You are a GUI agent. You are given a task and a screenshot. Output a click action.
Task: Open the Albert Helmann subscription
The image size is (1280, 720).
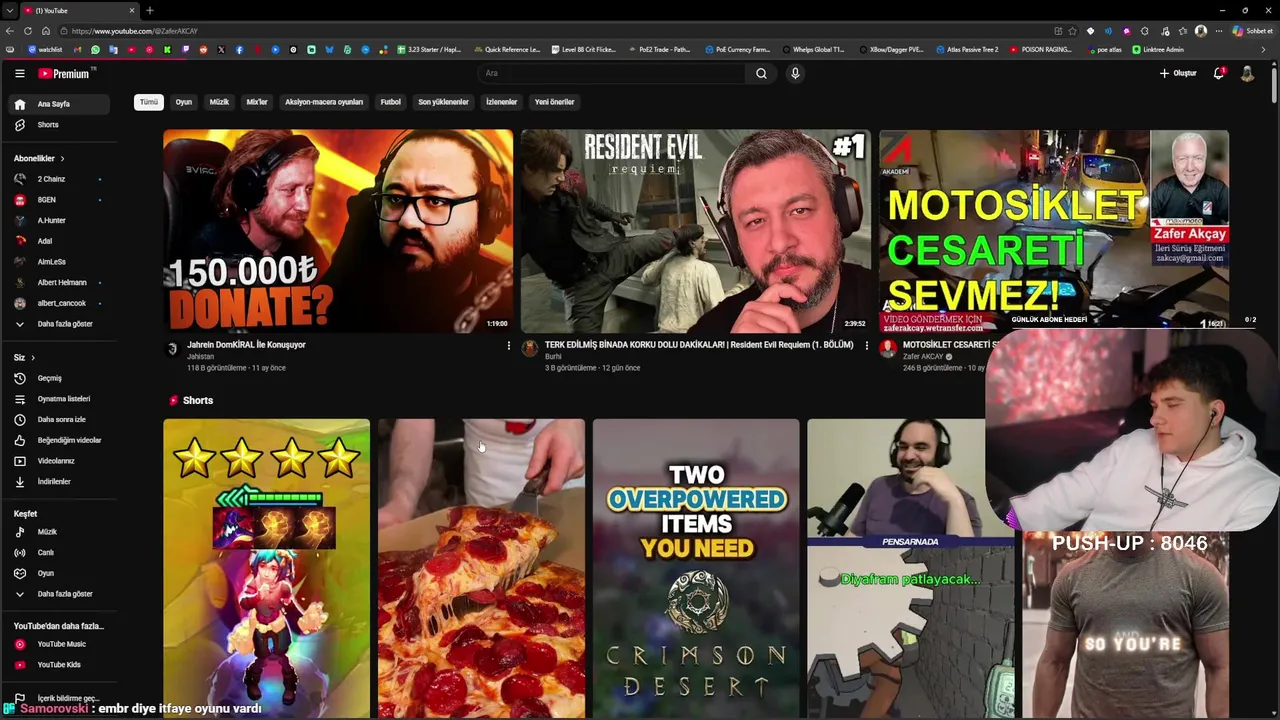click(60, 283)
